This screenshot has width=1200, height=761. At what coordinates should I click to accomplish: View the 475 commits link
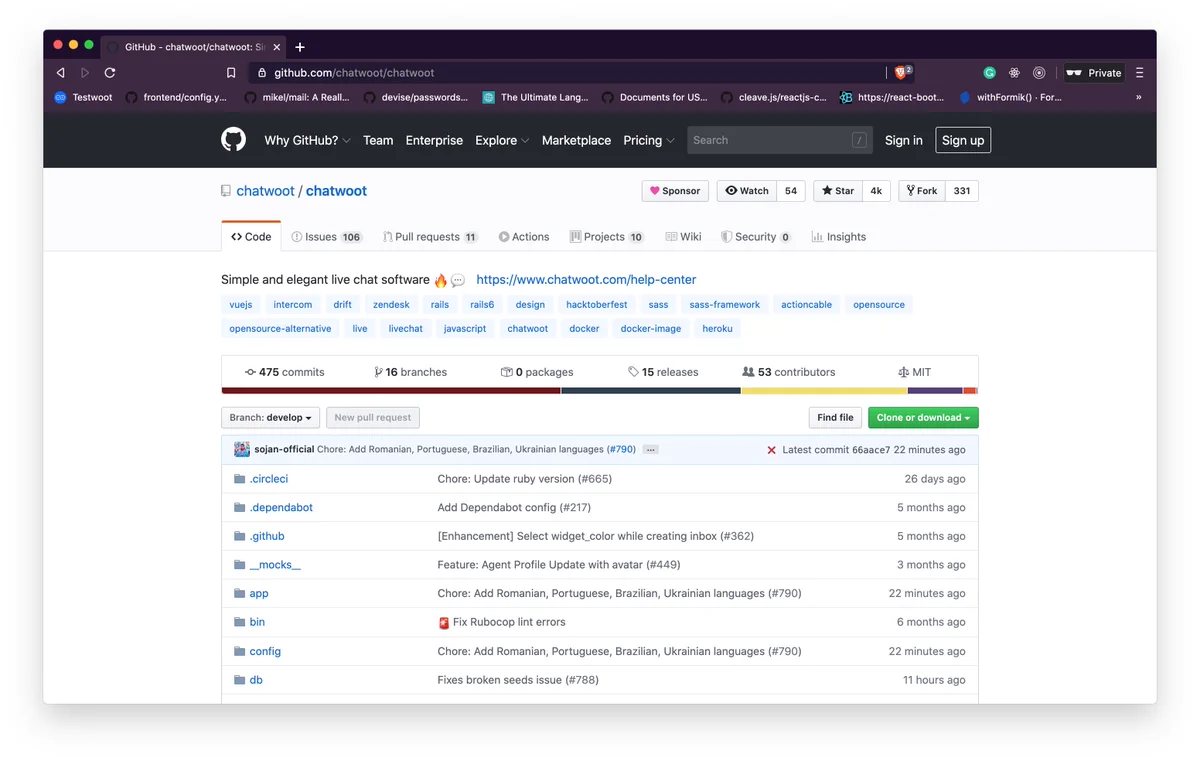(x=284, y=372)
